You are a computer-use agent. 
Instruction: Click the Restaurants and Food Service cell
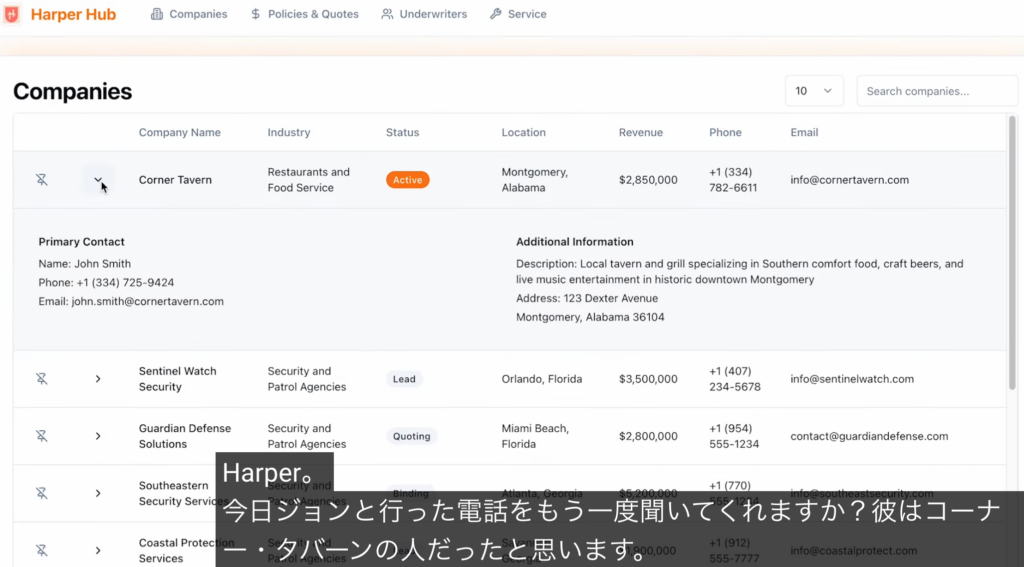tap(308, 180)
